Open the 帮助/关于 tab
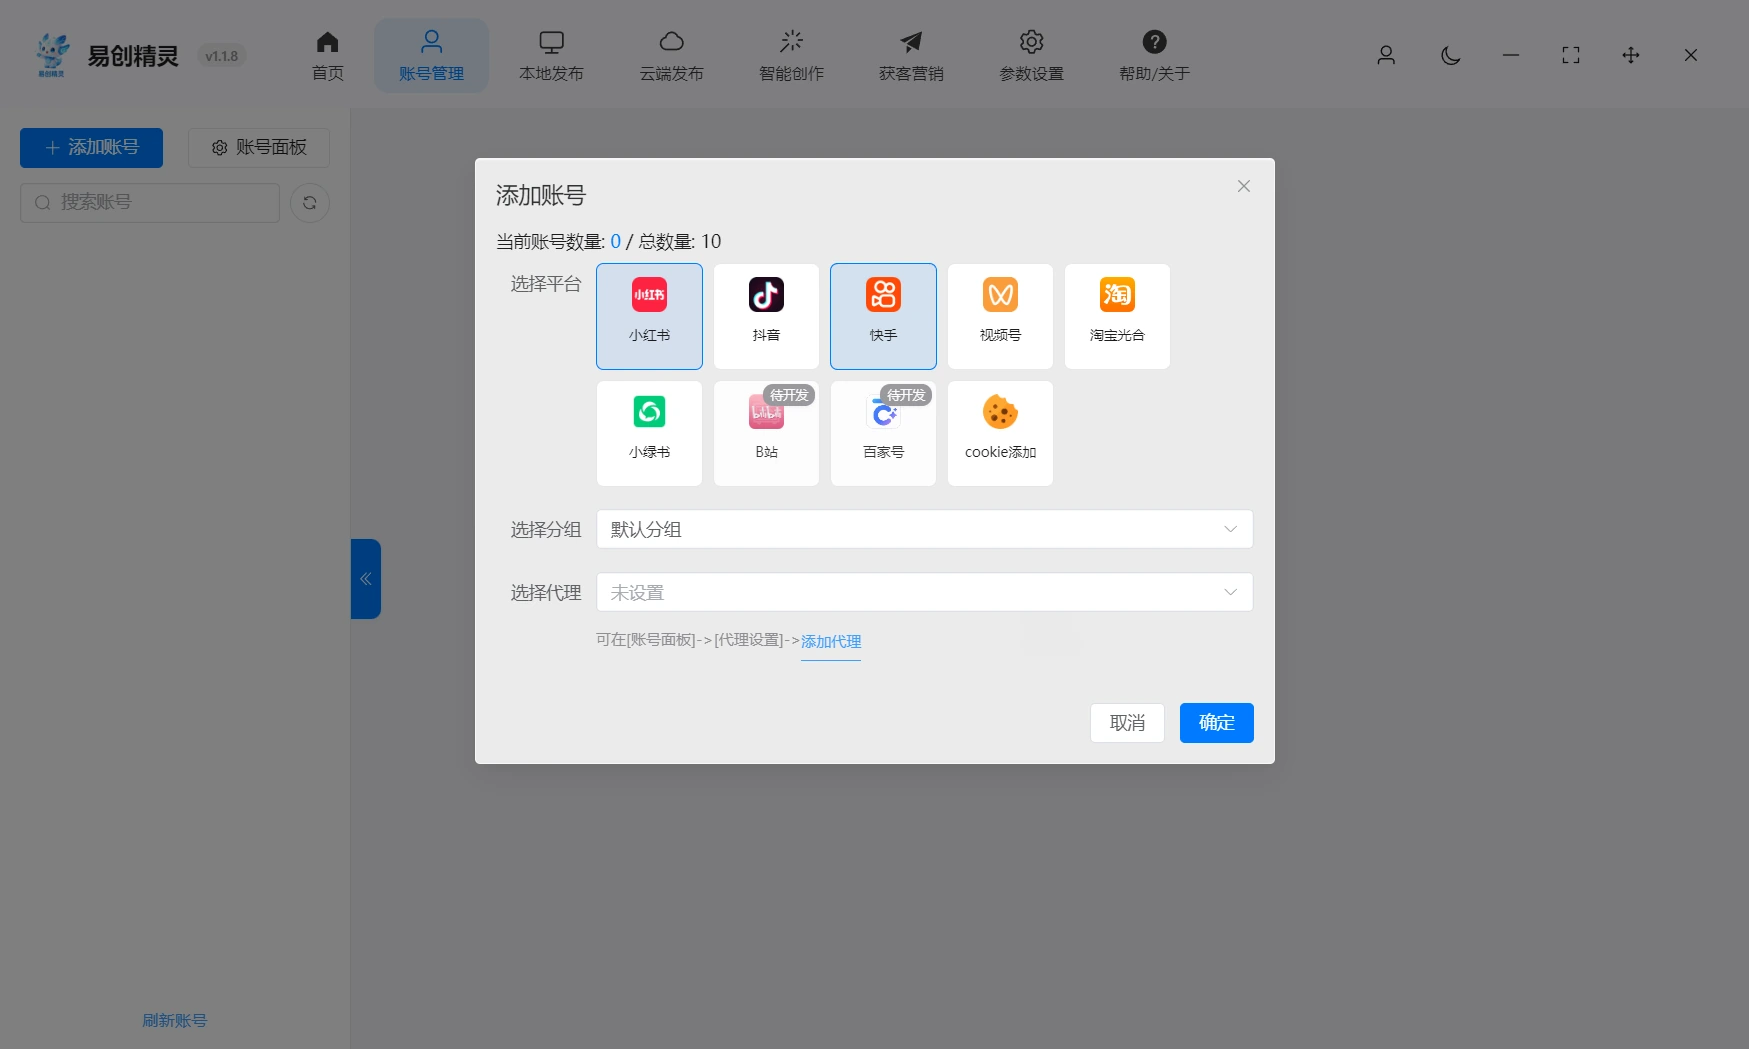Image resolution: width=1749 pixels, height=1049 pixels. click(x=1154, y=56)
